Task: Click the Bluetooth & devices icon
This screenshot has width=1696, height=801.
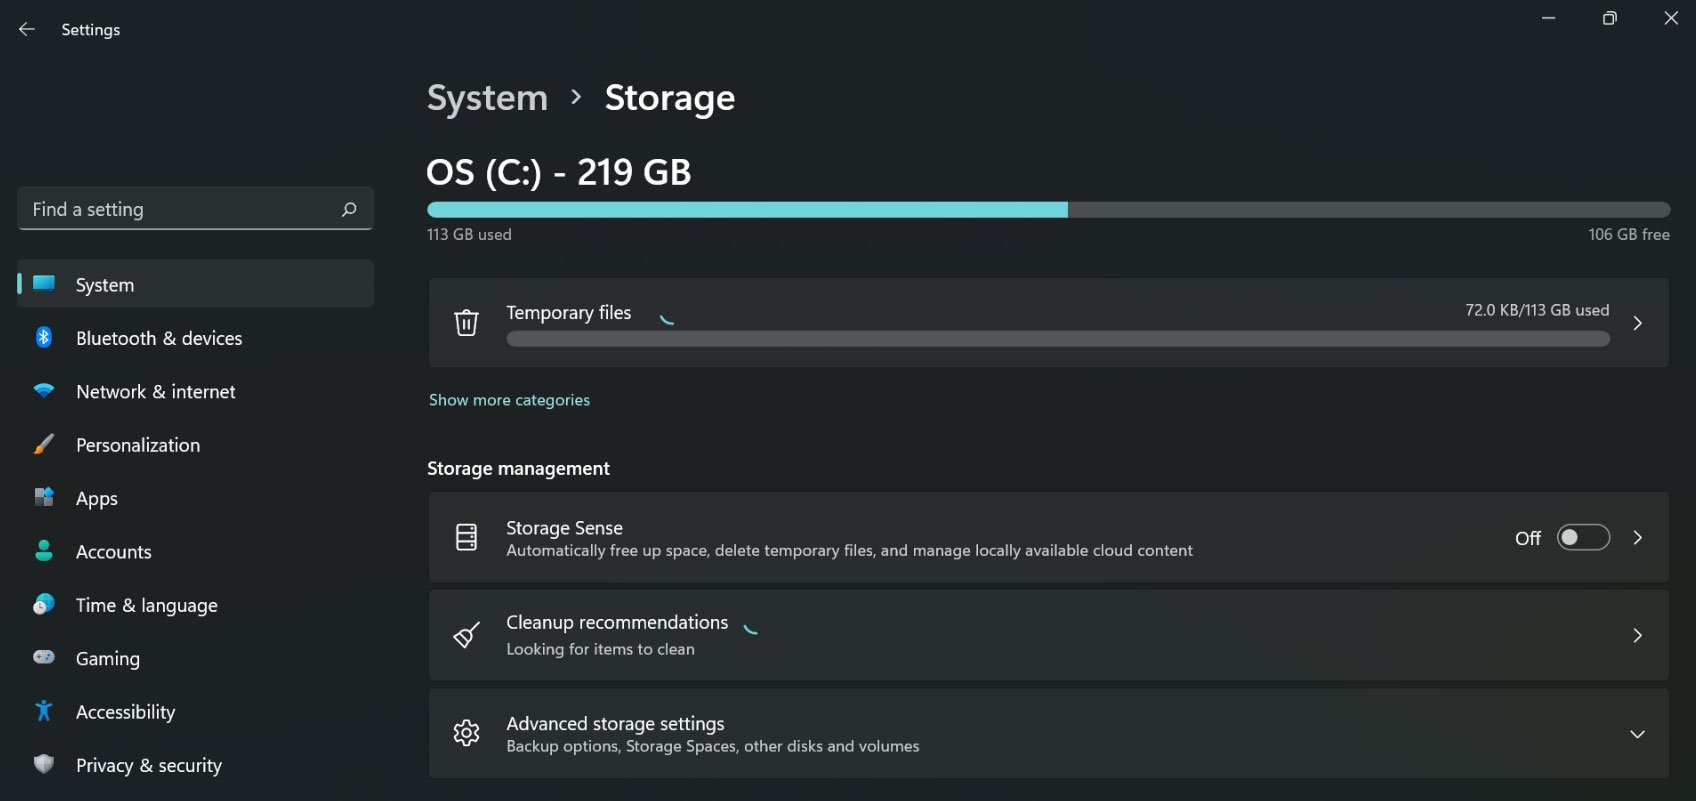Action: tap(44, 338)
